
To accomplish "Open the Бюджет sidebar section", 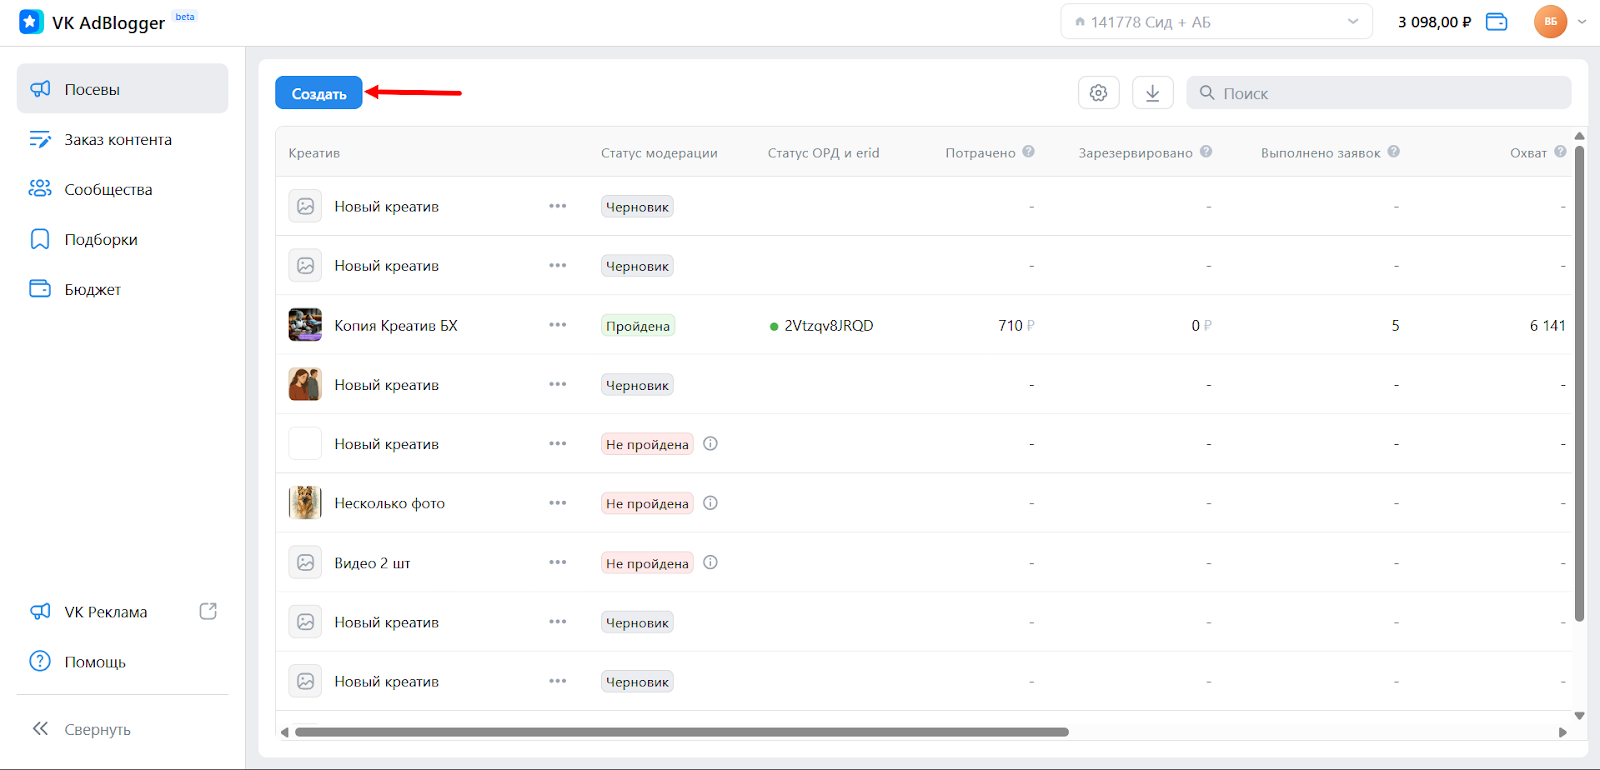I will 92,290.
